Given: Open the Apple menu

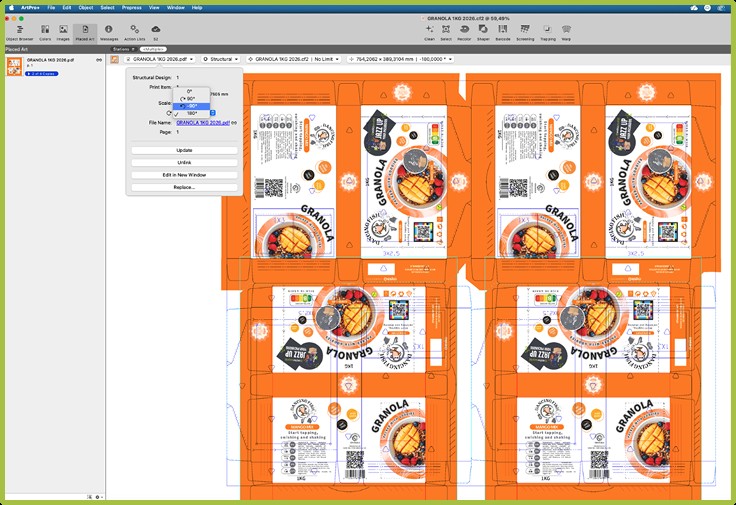Looking at the screenshot, I should click(11, 8).
